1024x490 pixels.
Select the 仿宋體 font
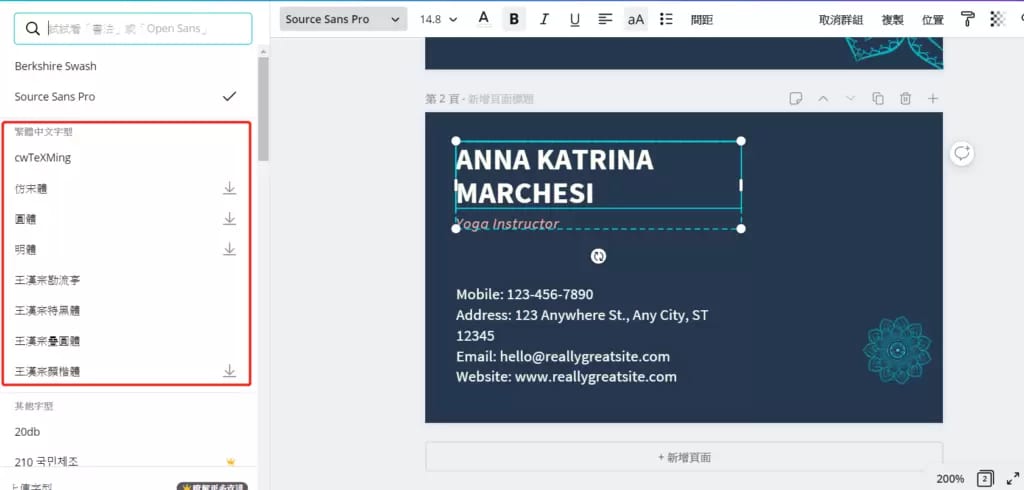(31, 189)
